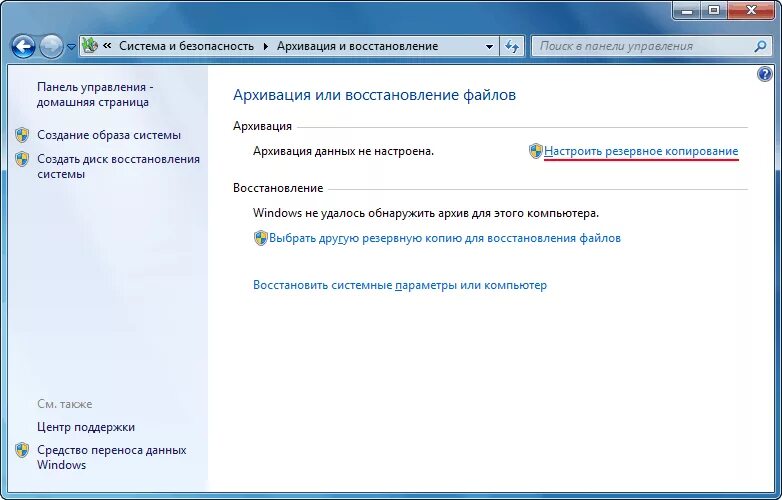Click shield icon next to 'Настроить резервное копирование'
The image size is (782, 500).
[x=536, y=151]
